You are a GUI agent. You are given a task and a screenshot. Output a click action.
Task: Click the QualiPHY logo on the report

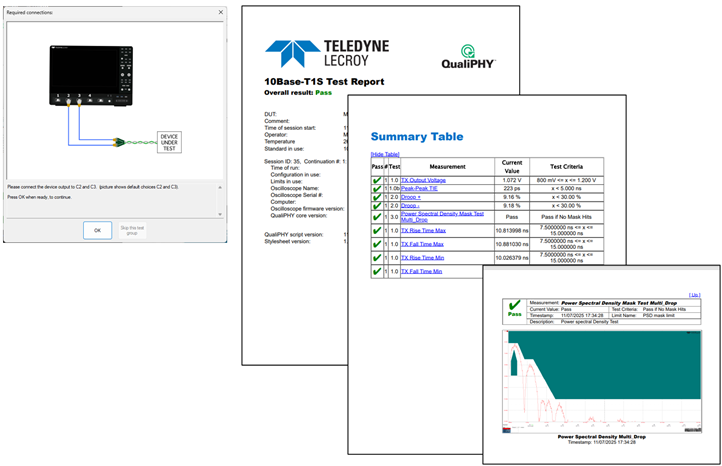click(468, 57)
